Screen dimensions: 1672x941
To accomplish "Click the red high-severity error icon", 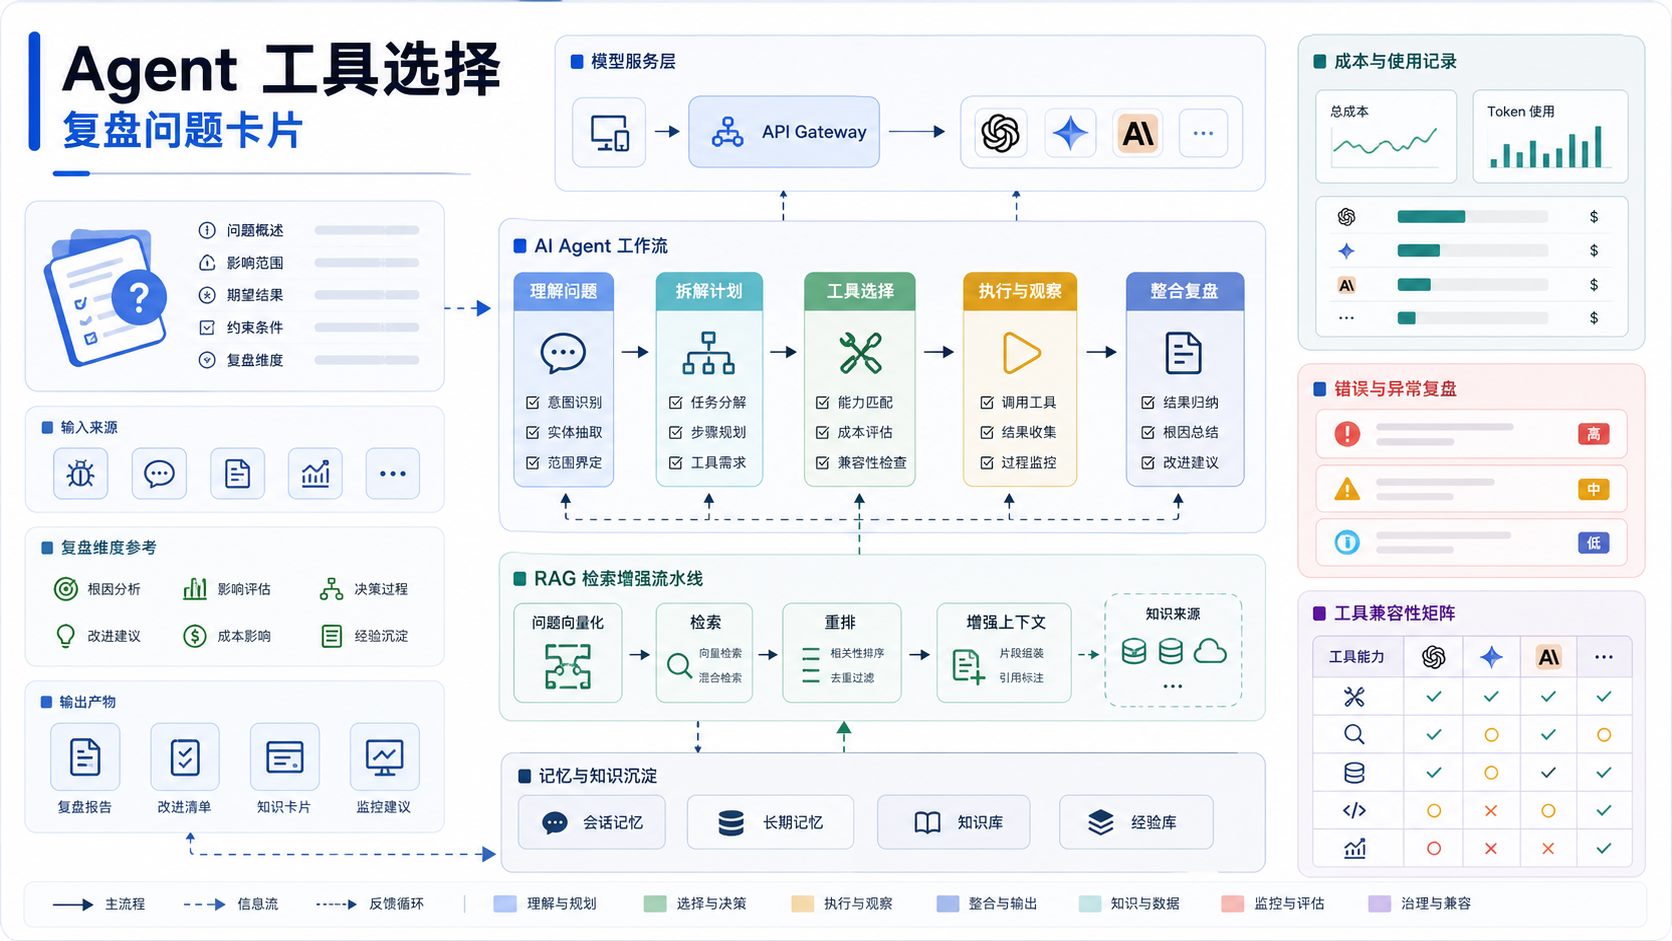I will 1347,433.
